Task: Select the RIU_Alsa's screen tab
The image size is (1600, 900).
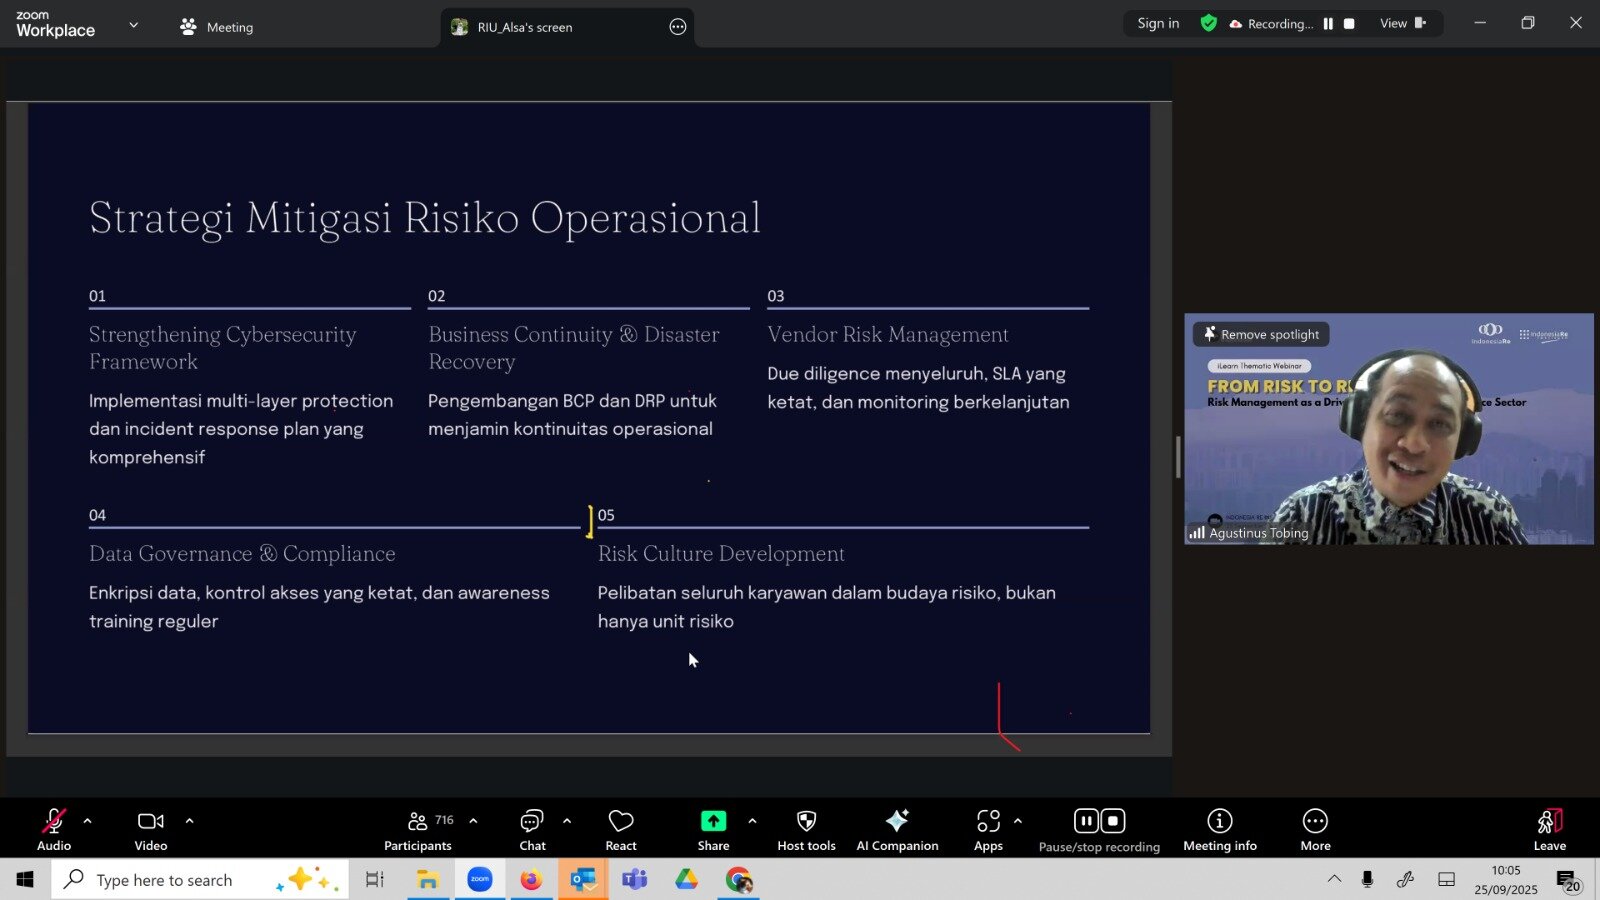Action: (524, 27)
